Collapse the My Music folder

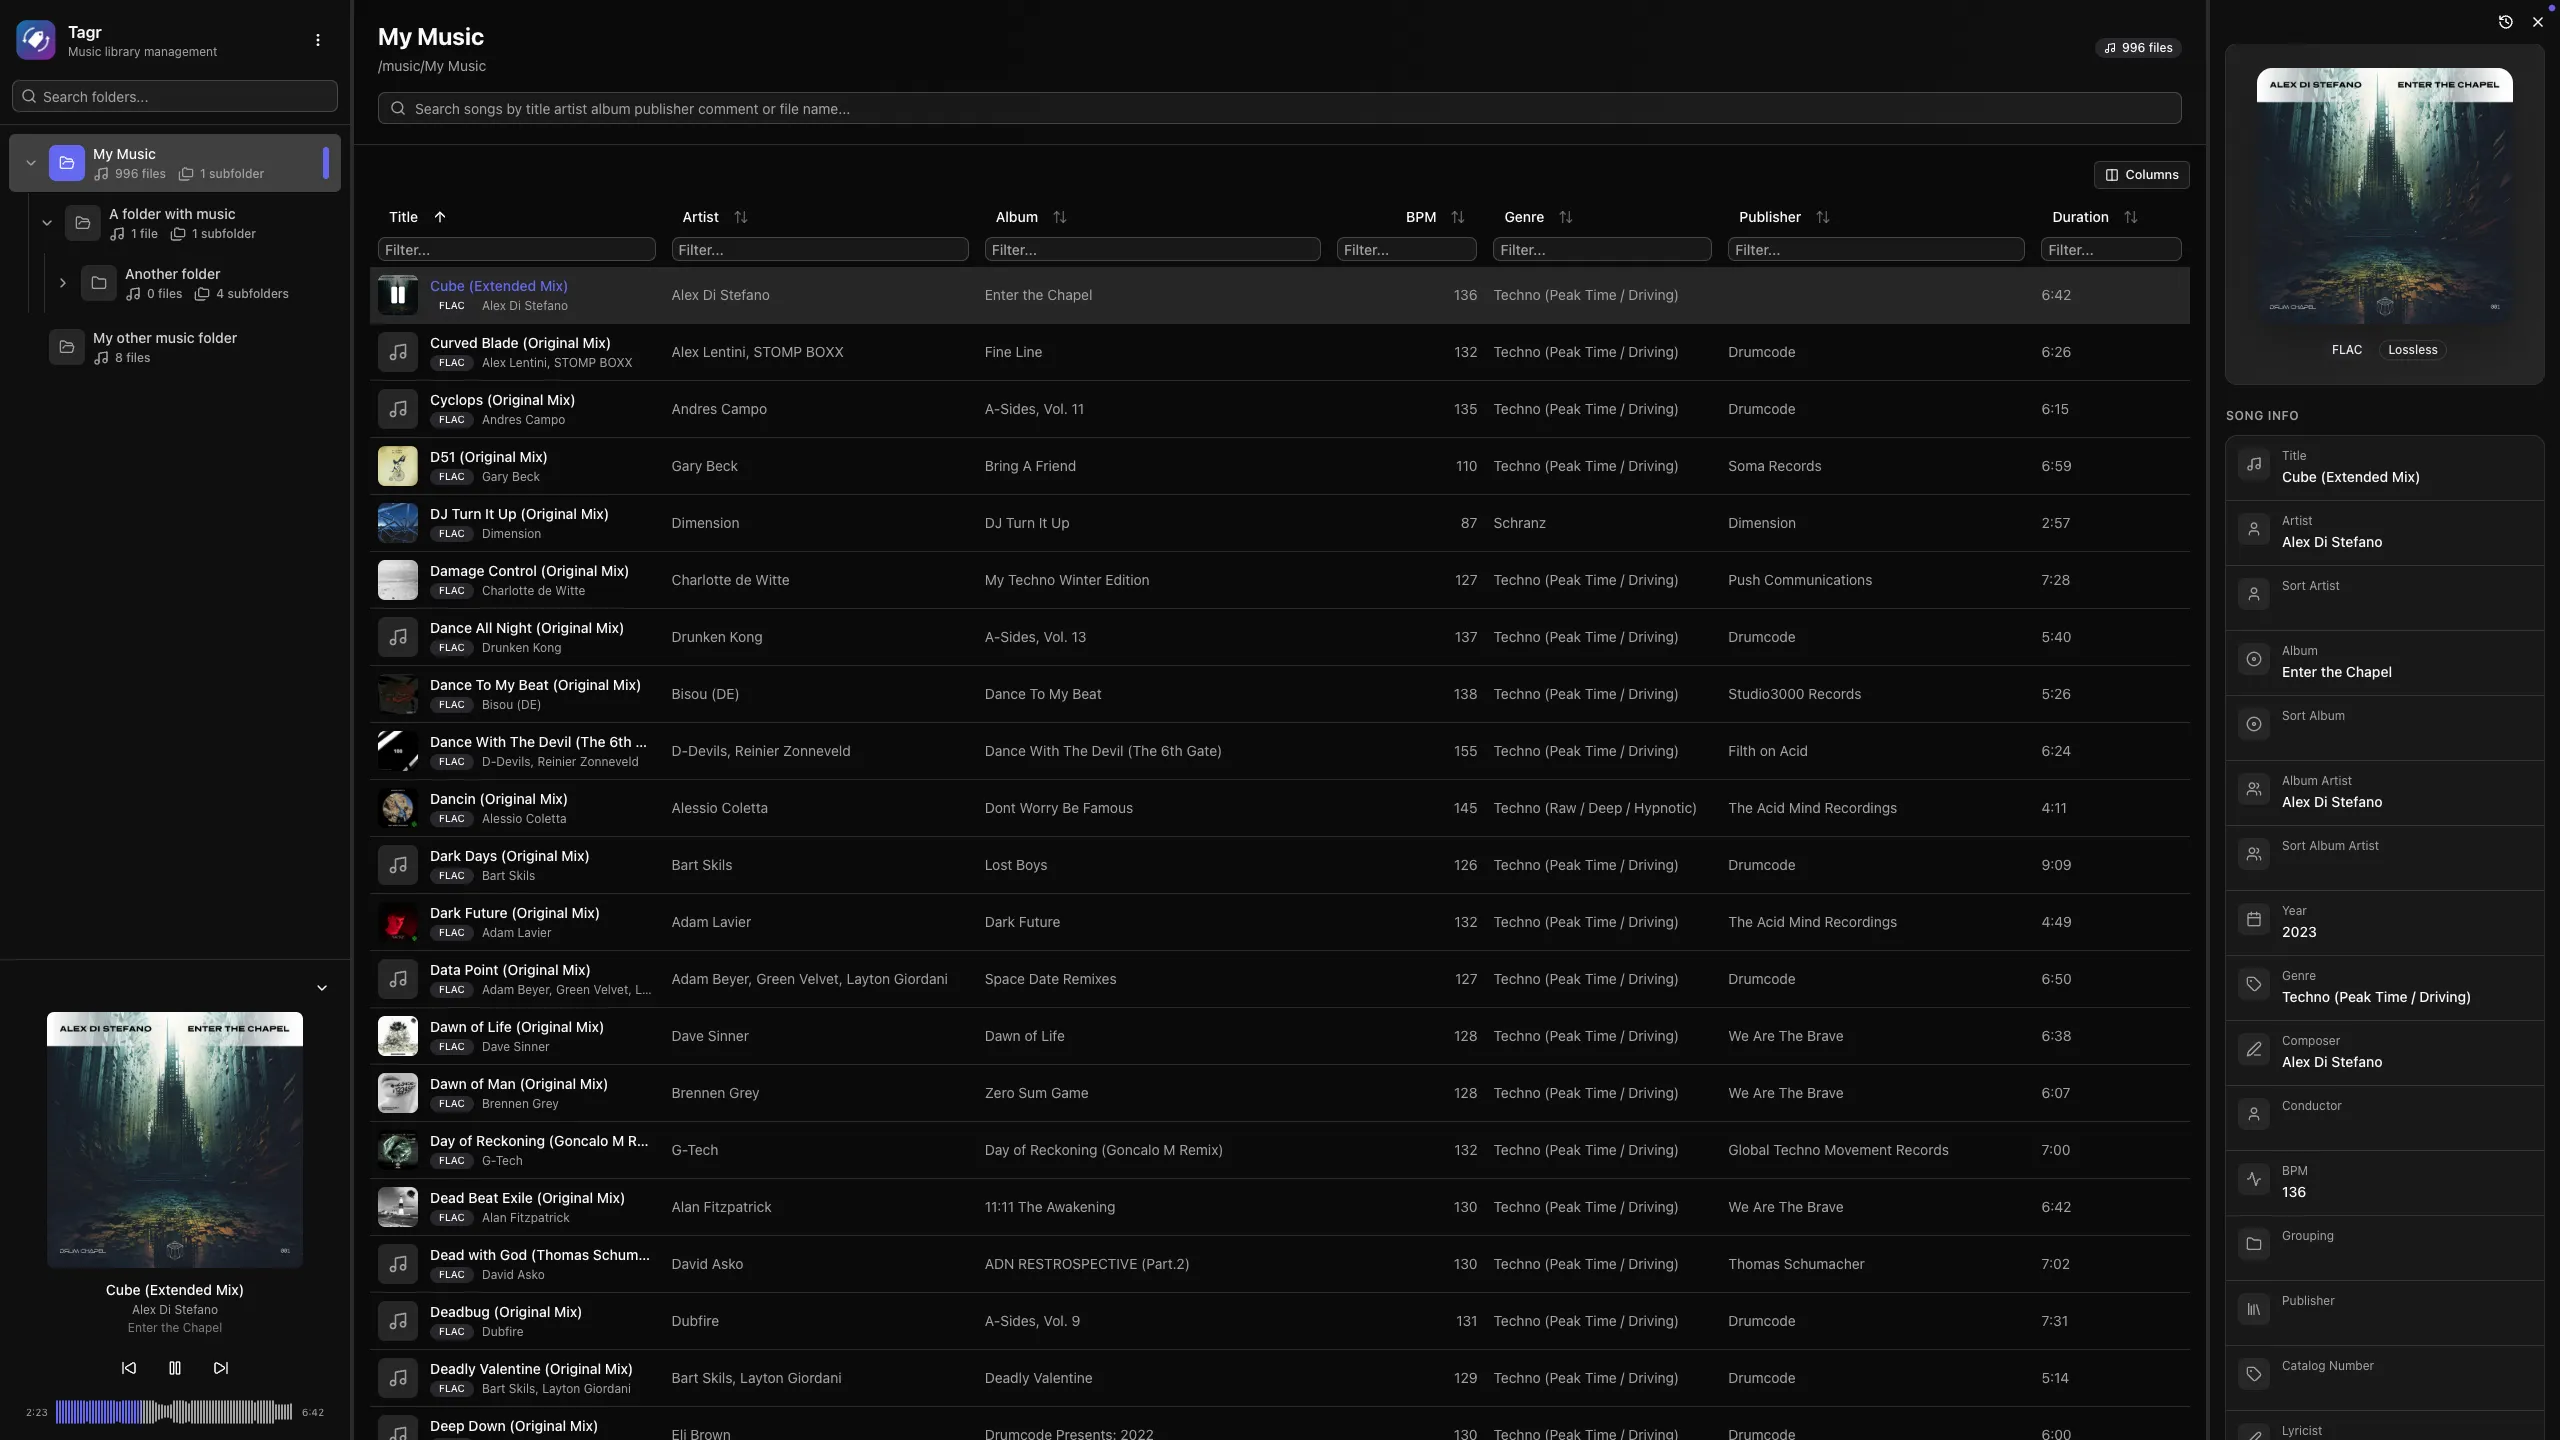(x=31, y=163)
